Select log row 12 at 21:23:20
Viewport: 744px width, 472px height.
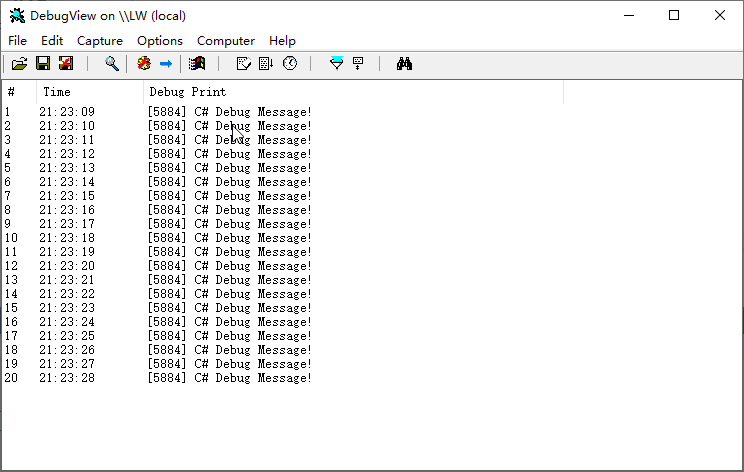(158, 266)
